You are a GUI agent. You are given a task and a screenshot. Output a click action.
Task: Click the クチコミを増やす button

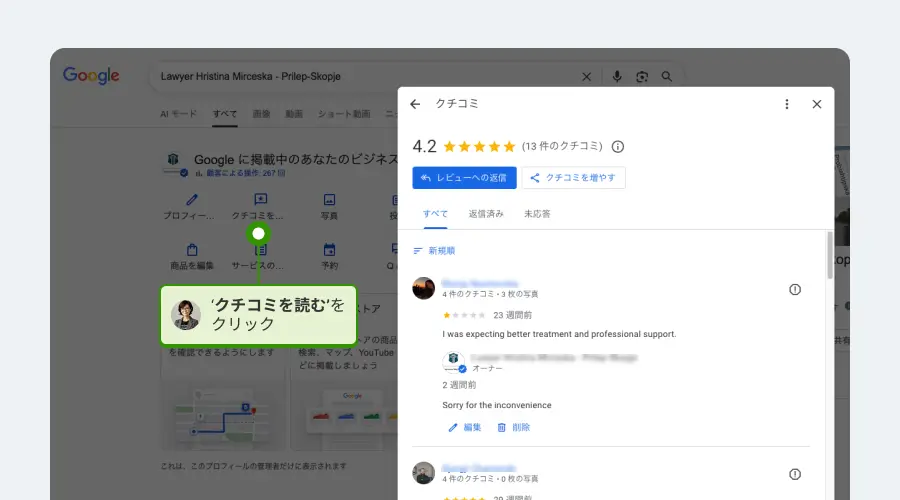[x=574, y=178]
